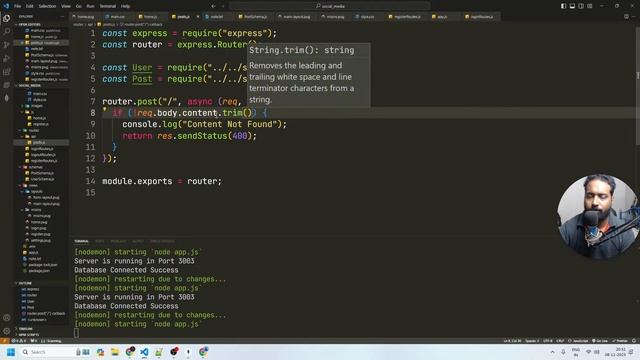This screenshot has width=640, height=360.
Task: Click the VS Code logo in title bar
Action: pos(6,6)
